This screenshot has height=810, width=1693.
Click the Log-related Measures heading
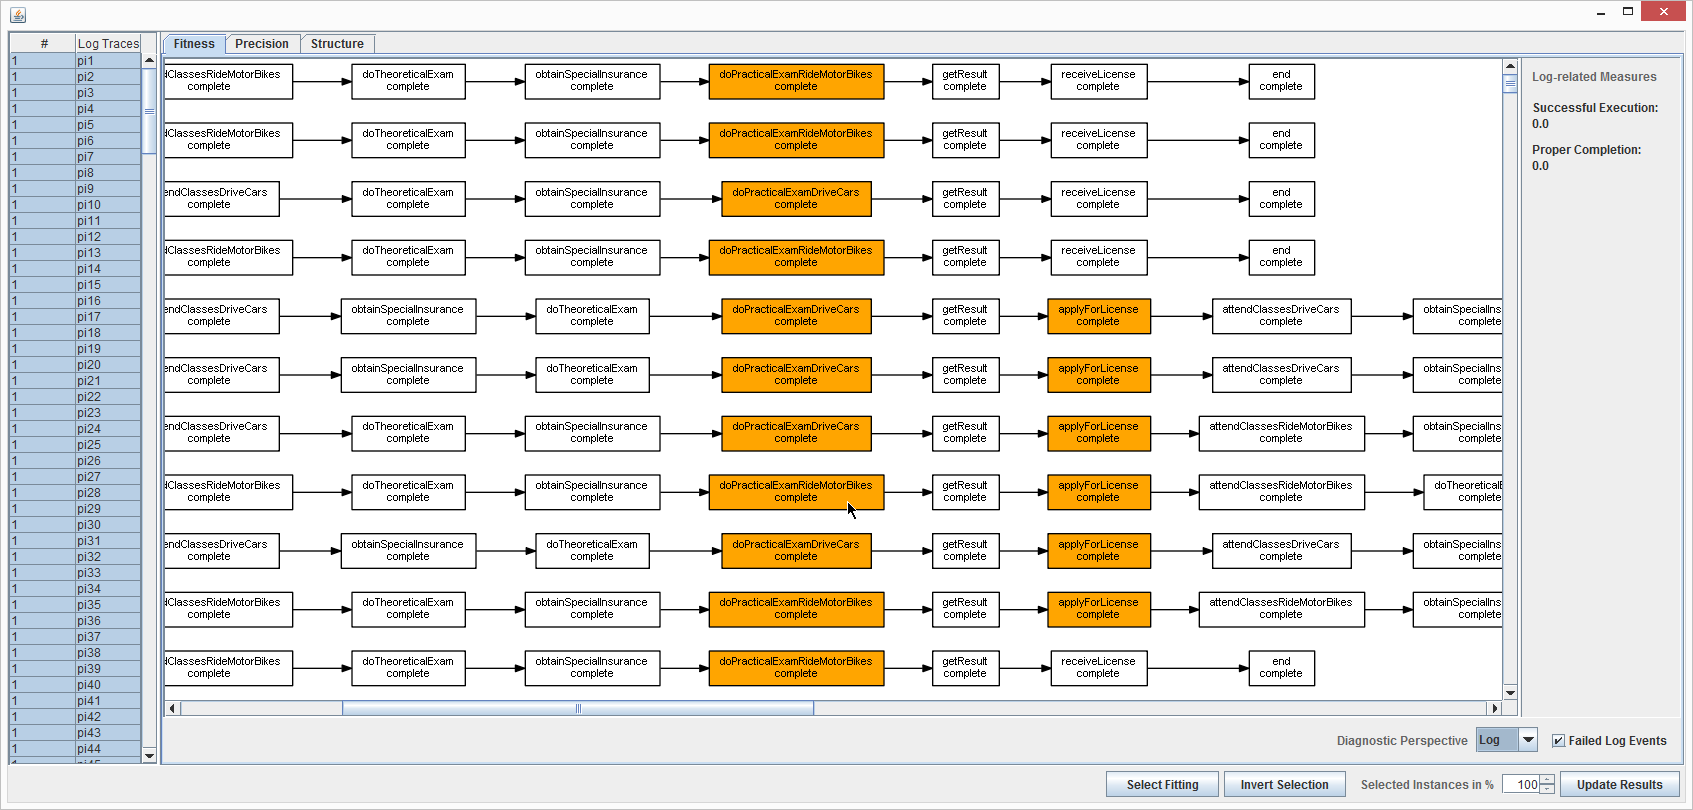(1594, 77)
